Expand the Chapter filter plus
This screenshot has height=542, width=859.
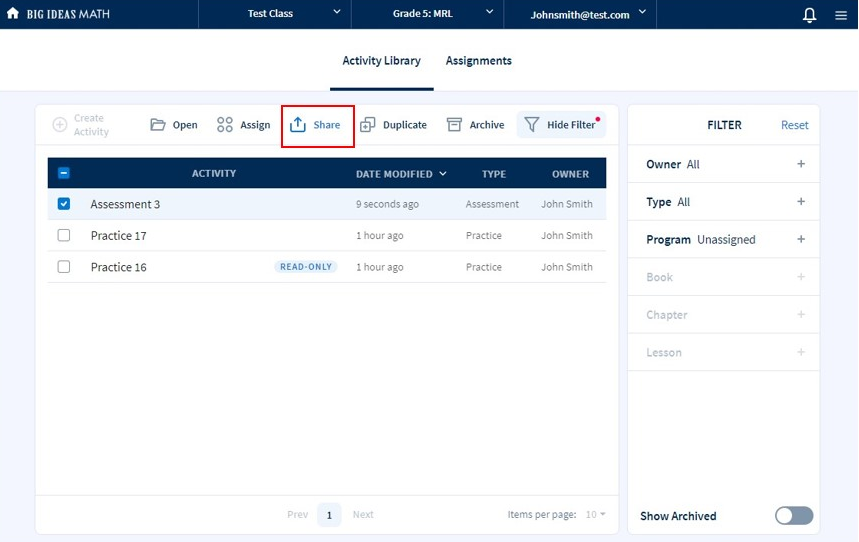point(801,315)
